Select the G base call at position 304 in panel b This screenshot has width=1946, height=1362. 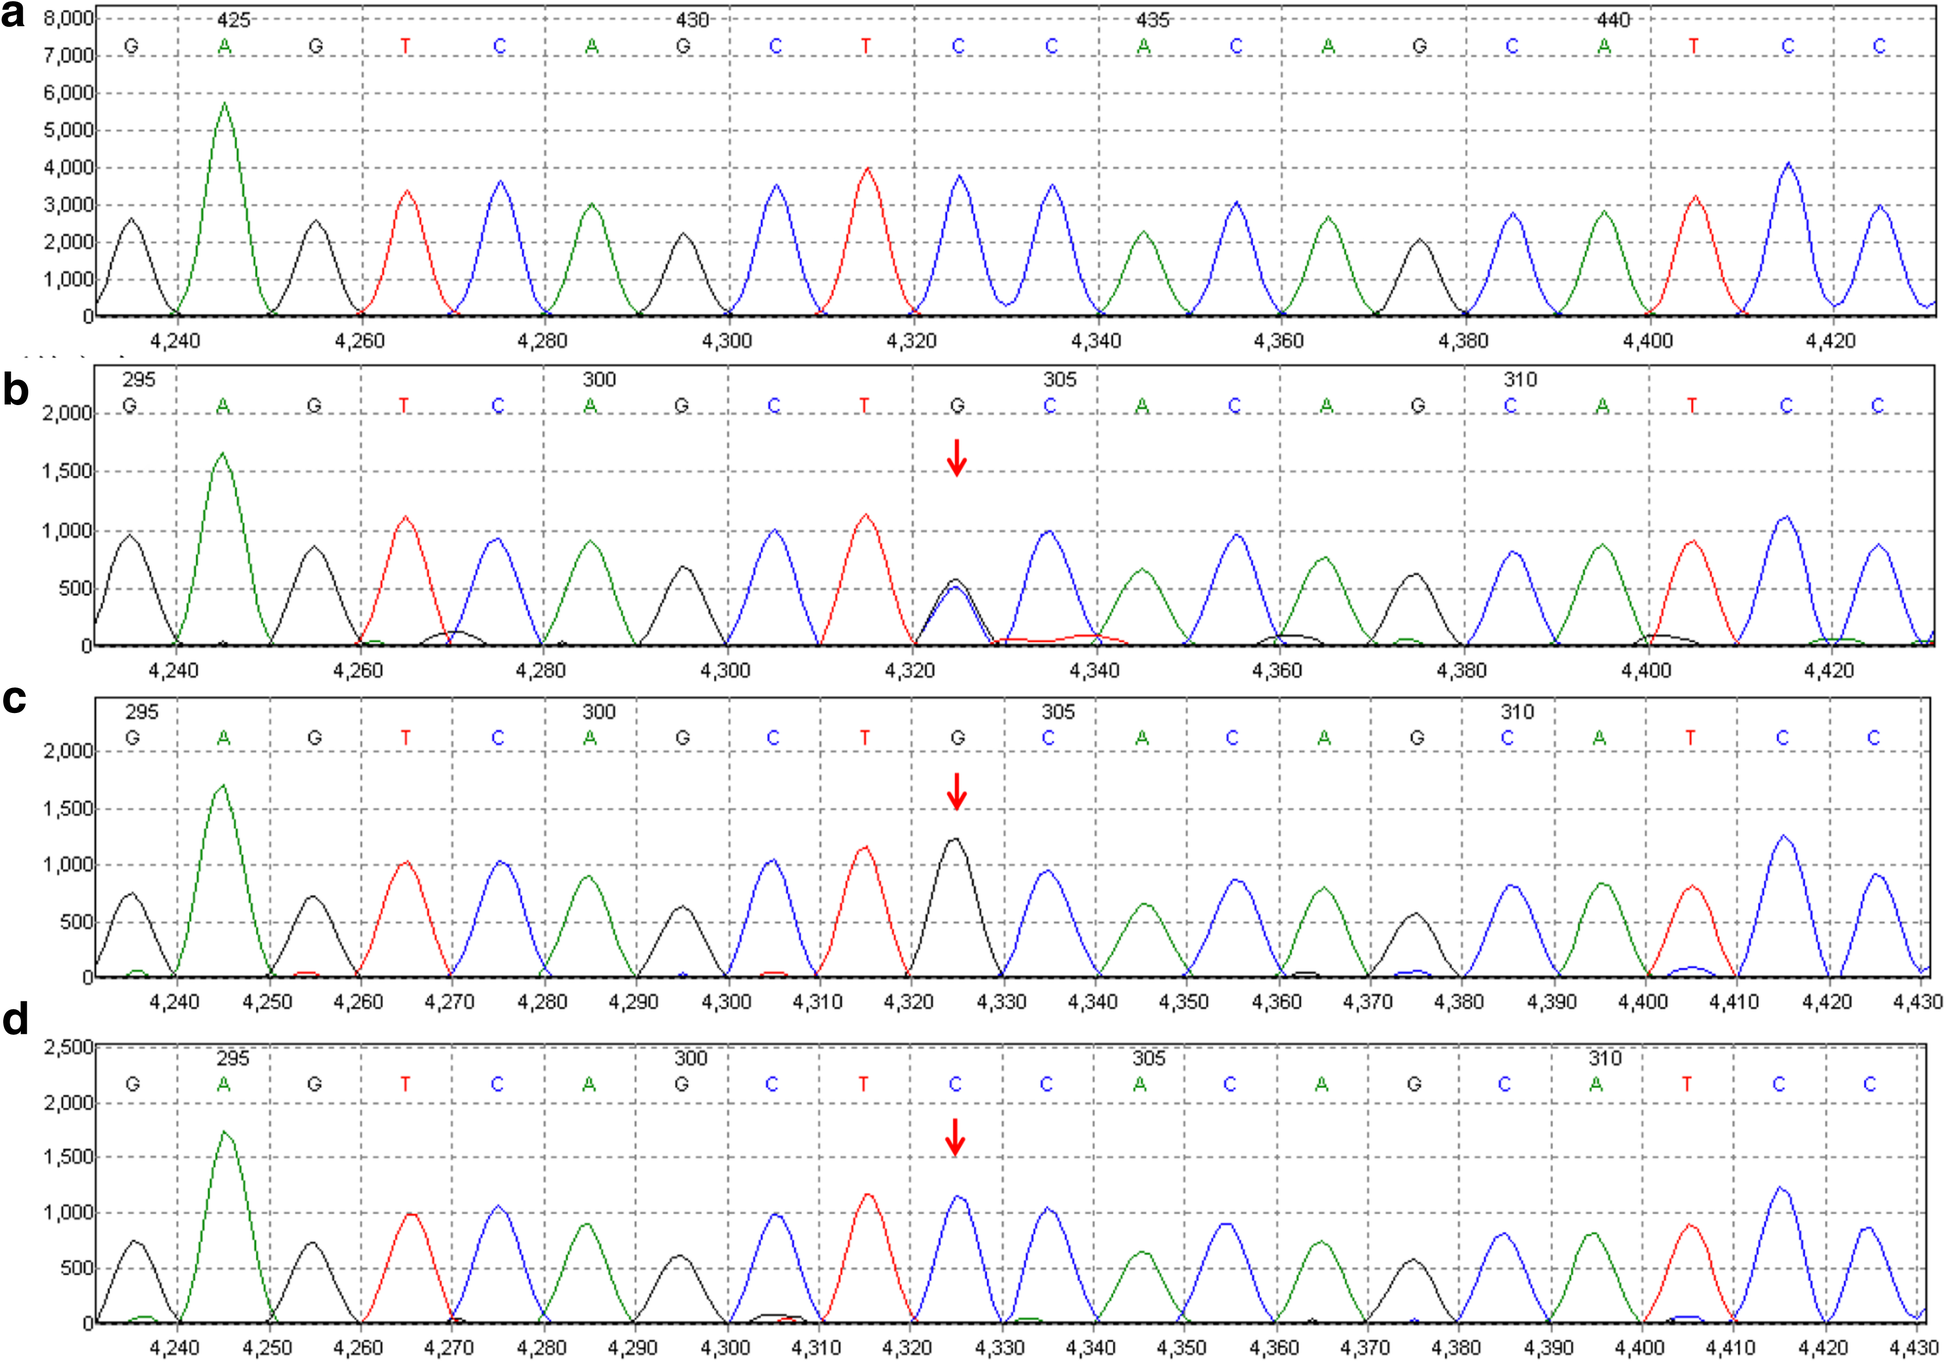pos(957,406)
